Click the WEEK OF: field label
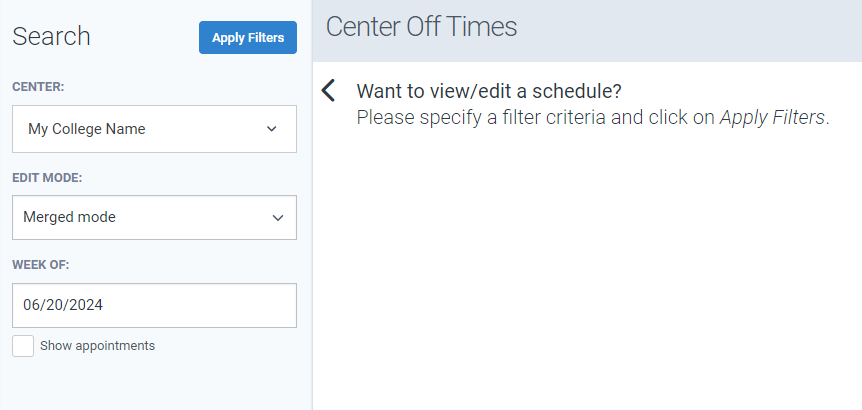Image resolution: width=862 pixels, height=410 pixels. (40, 265)
